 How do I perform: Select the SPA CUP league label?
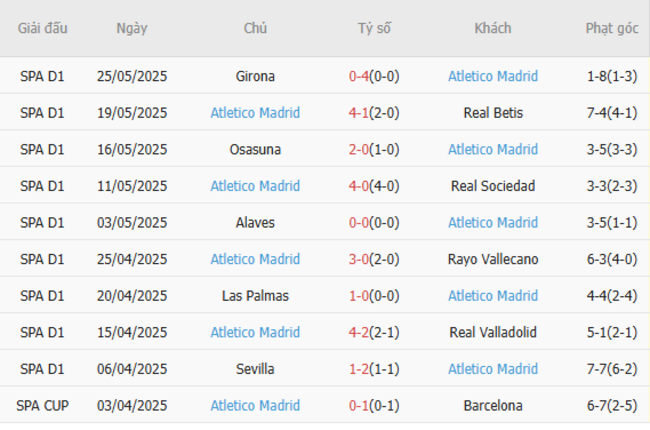pos(42,405)
